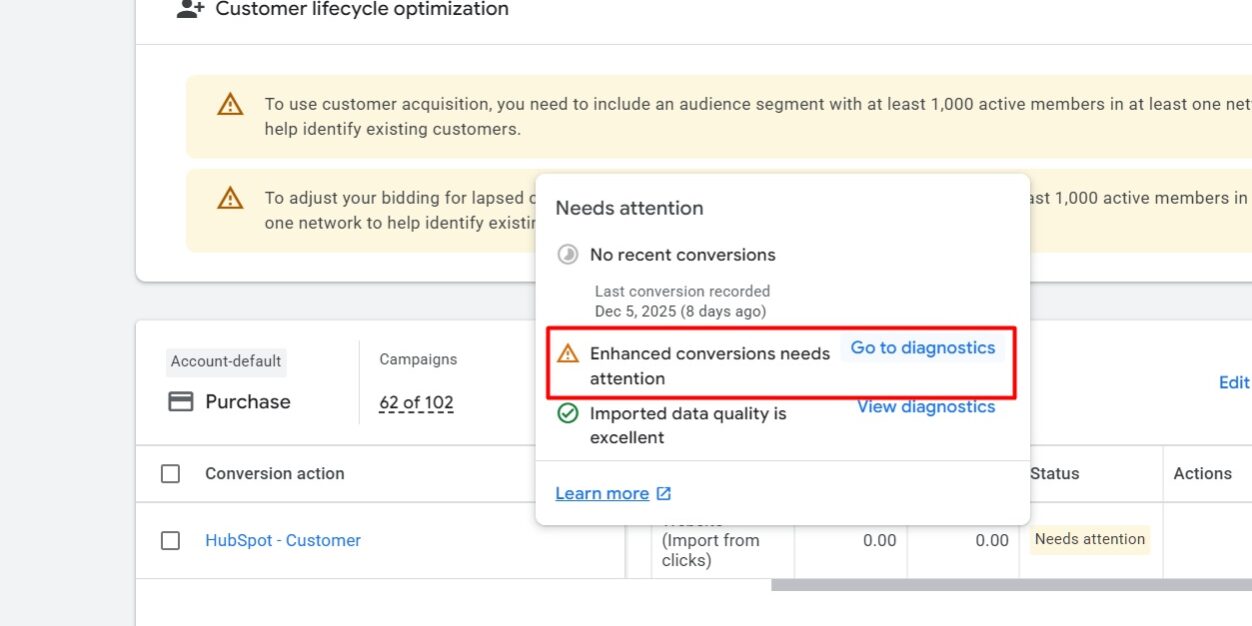Click warning triangle in customer acquisition banner
The height and width of the screenshot is (626, 1252).
click(x=230, y=104)
